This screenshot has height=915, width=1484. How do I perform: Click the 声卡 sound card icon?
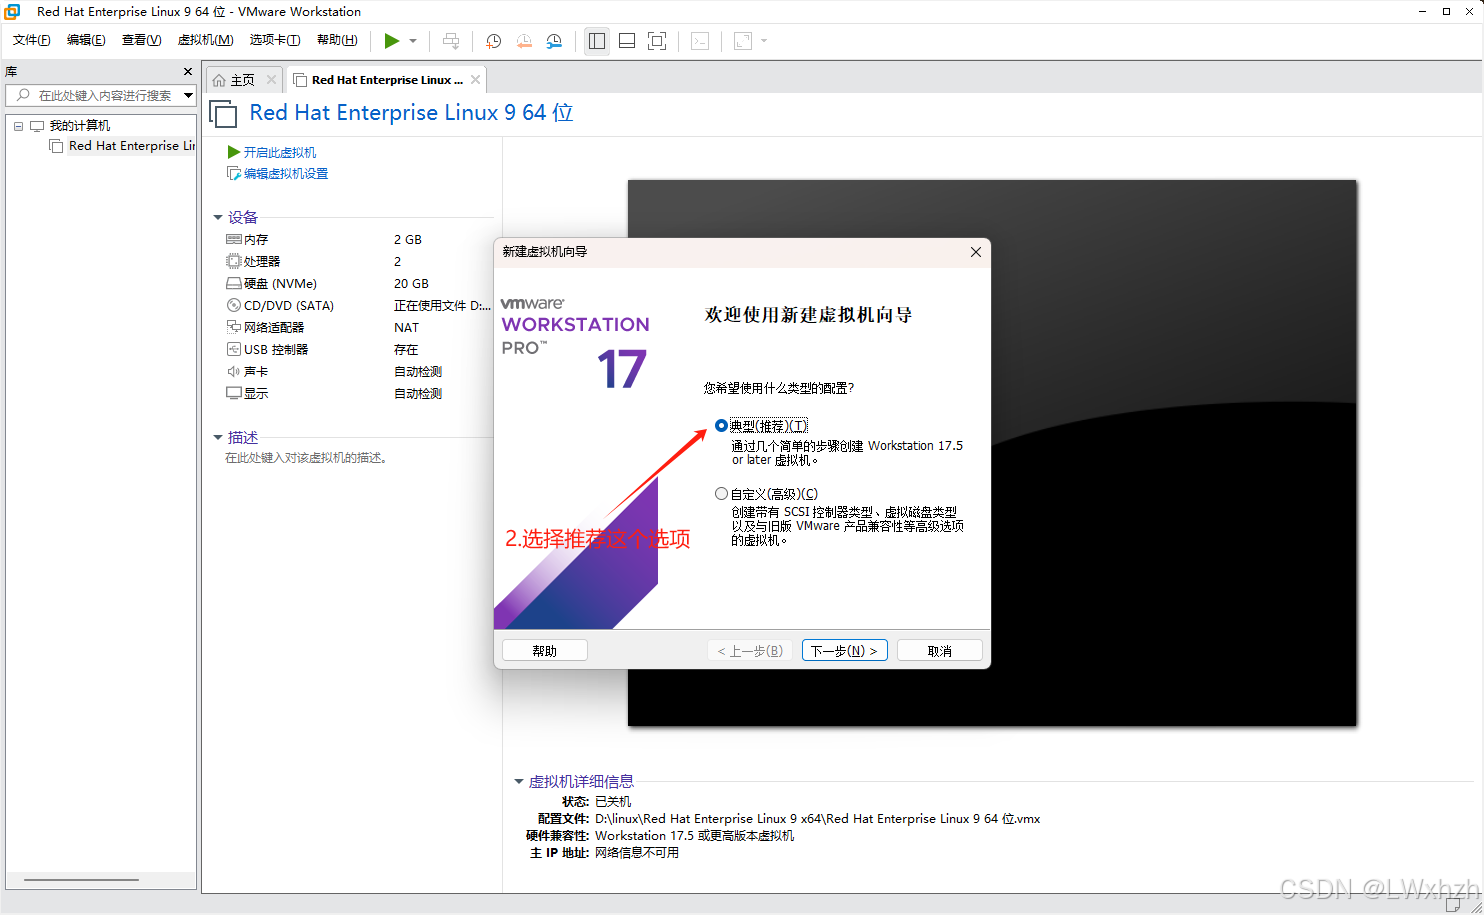[234, 371]
